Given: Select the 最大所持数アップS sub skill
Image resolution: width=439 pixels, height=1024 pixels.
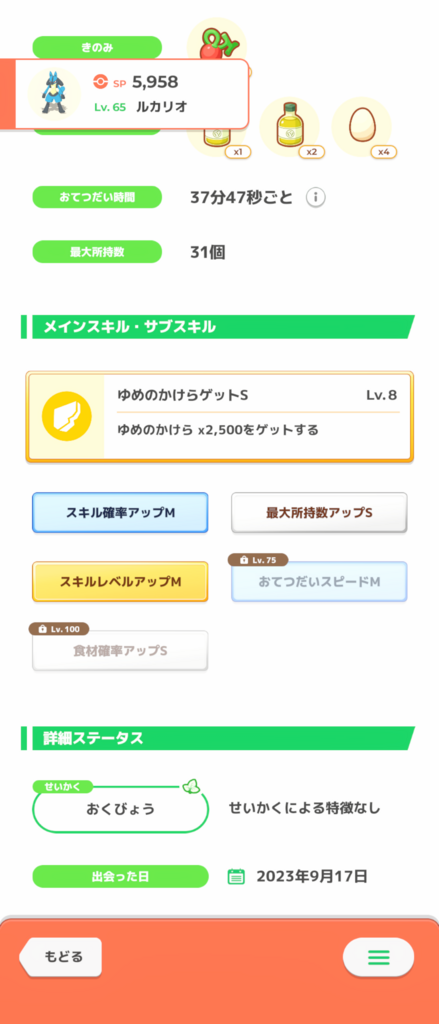Looking at the screenshot, I should 319,513.
